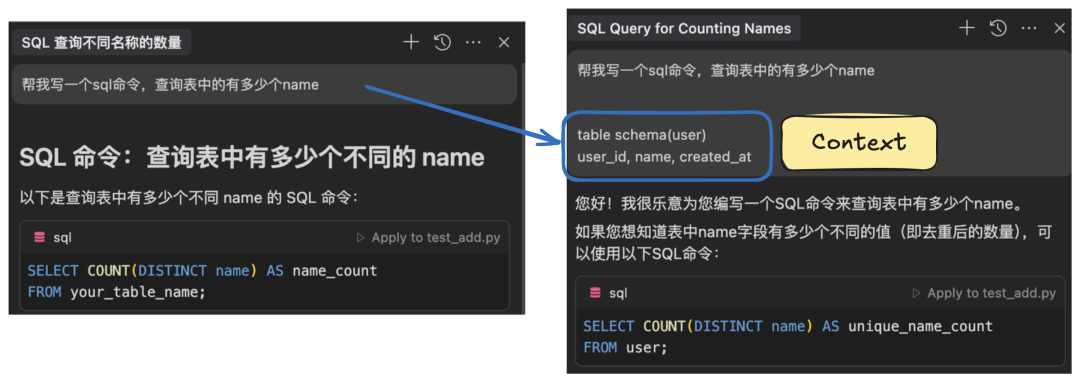Click the left prompt message box
Viewport: 1080px width, 382px height.
(x=264, y=85)
